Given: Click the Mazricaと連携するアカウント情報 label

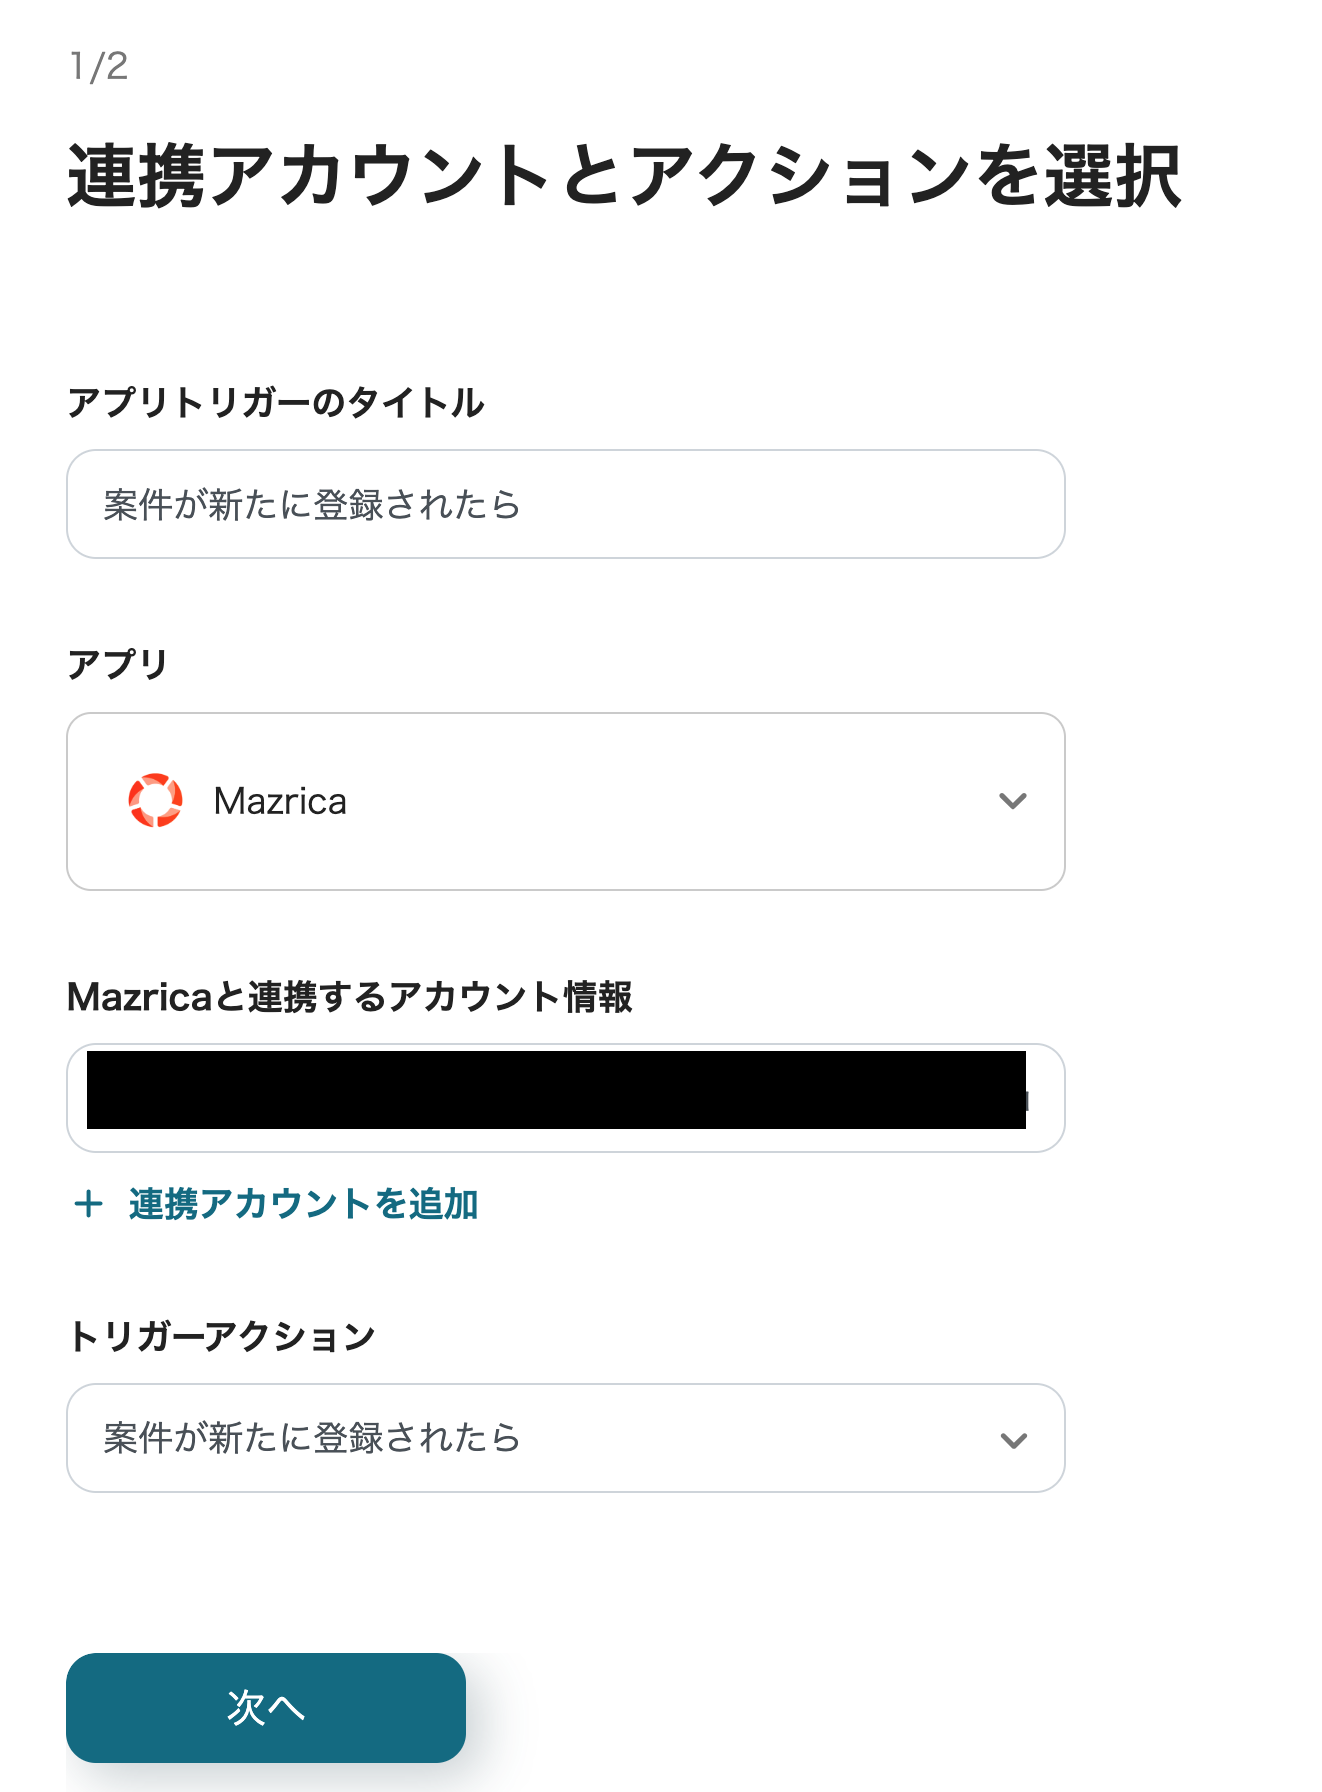Looking at the screenshot, I should coord(351,997).
